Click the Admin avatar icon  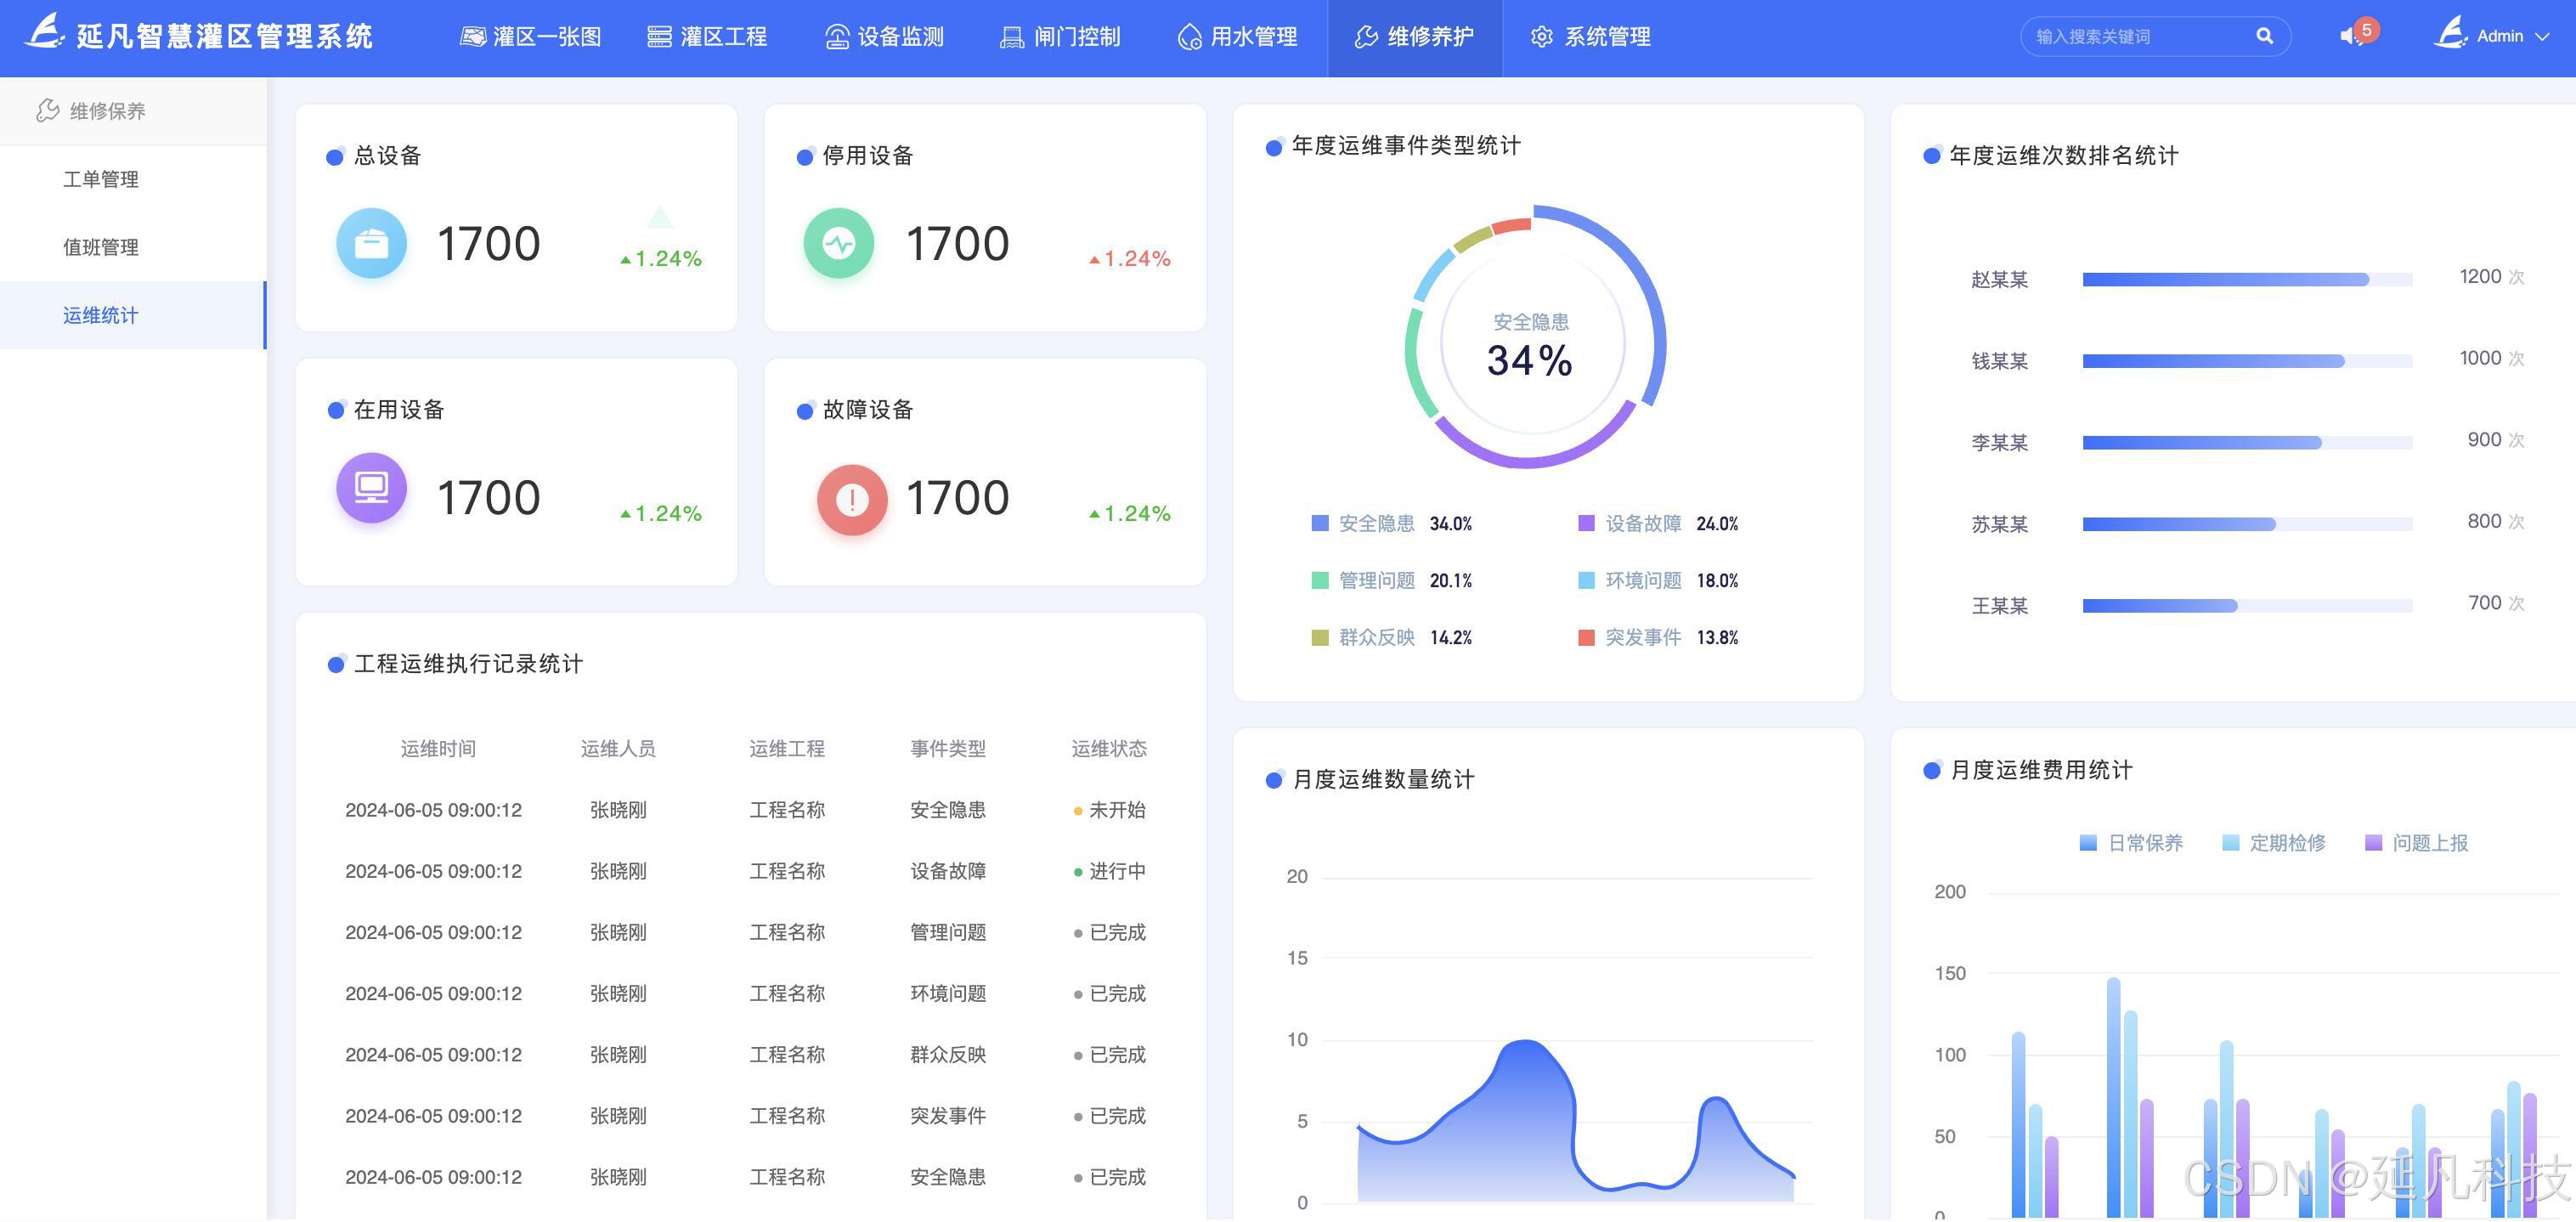2450,34
